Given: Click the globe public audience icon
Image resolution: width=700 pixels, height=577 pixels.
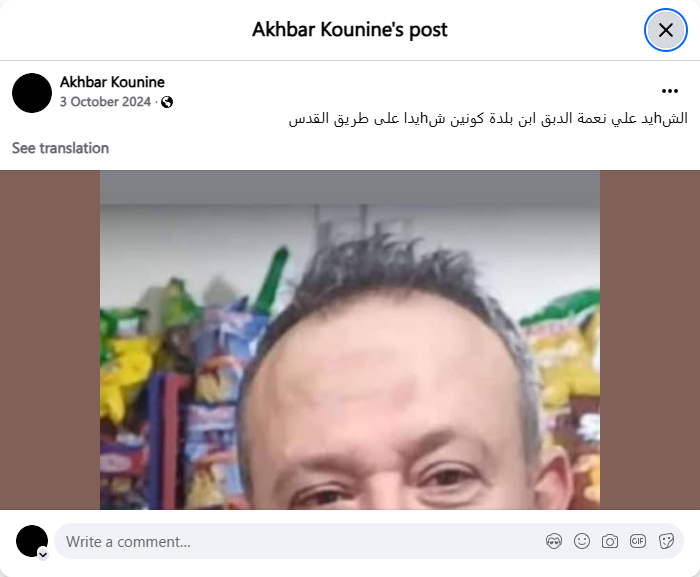Looking at the screenshot, I should [x=167, y=102].
